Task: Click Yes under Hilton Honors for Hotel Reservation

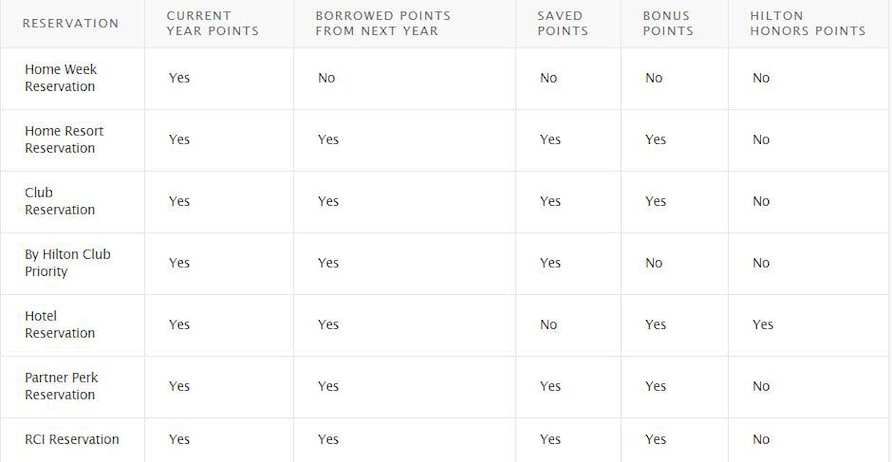Action: pos(763,324)
